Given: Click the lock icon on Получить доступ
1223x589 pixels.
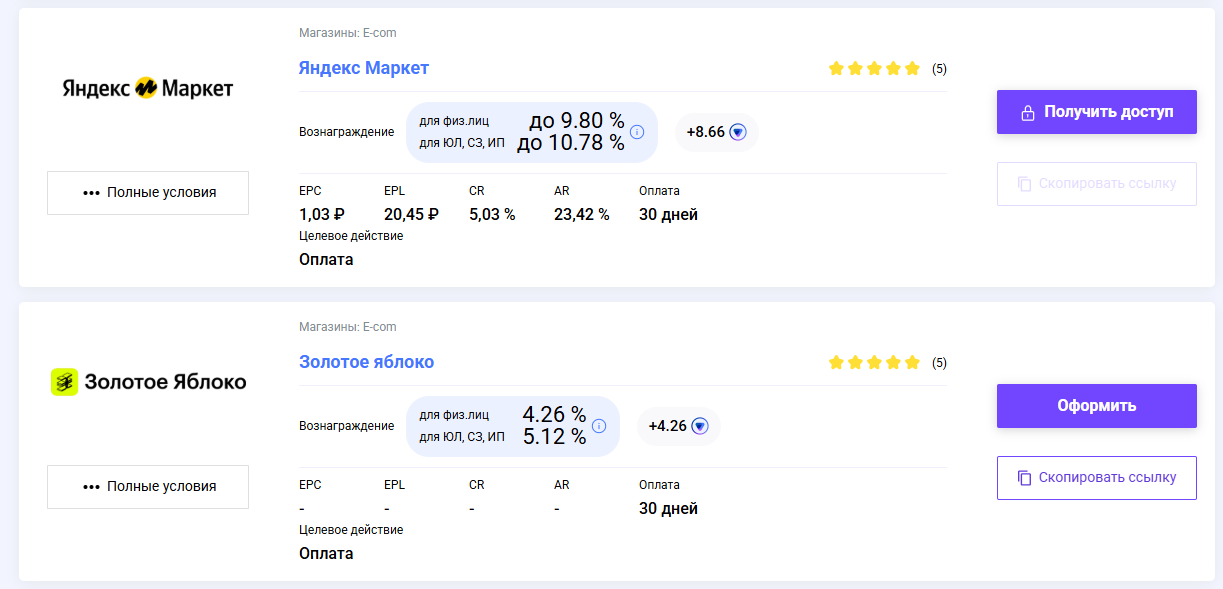Looking at the screenshot, I should click(1027, 113).
